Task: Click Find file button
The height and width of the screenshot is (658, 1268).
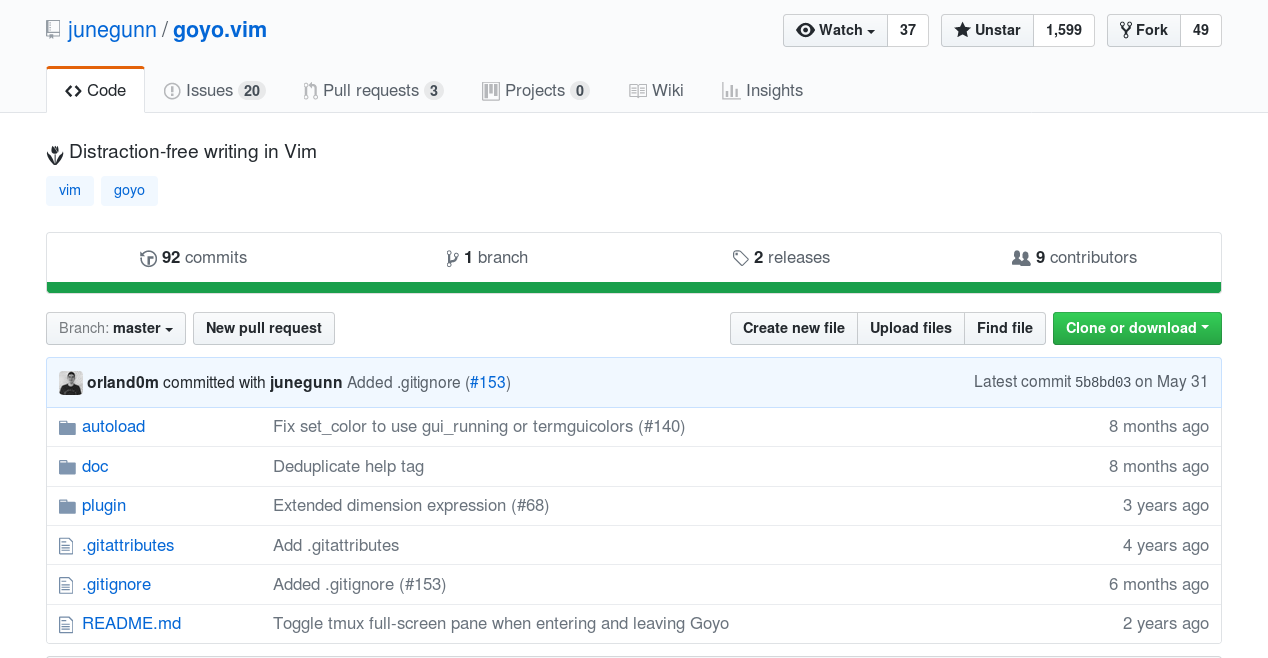Action: tap(1005, 328)
